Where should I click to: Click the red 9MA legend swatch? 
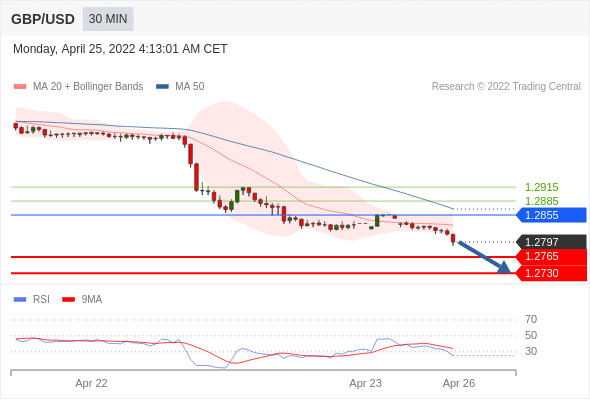68,300
